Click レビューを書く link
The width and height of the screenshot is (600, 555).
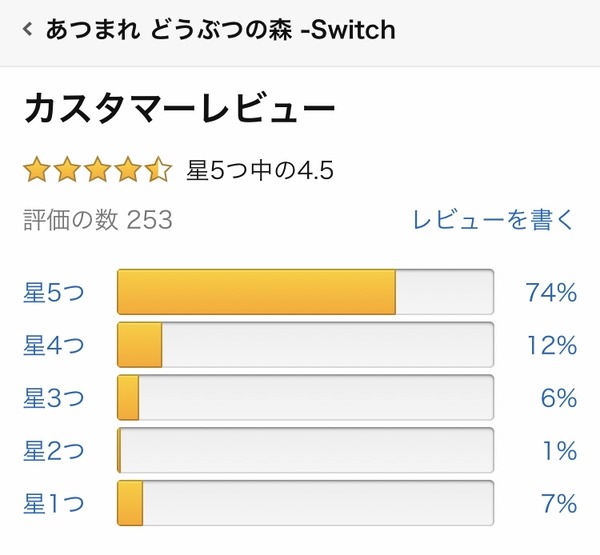(494, 219)
